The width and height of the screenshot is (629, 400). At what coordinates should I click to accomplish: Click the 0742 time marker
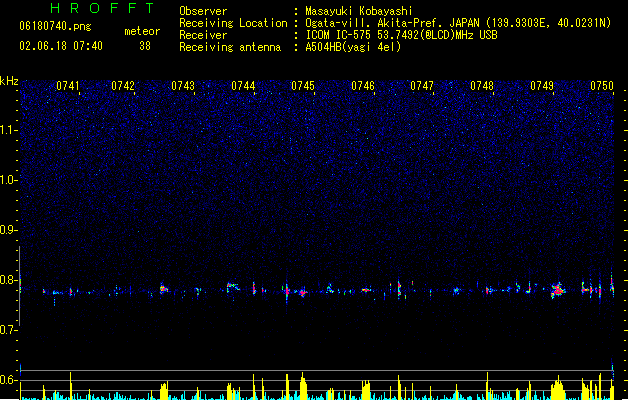point(123,85)
